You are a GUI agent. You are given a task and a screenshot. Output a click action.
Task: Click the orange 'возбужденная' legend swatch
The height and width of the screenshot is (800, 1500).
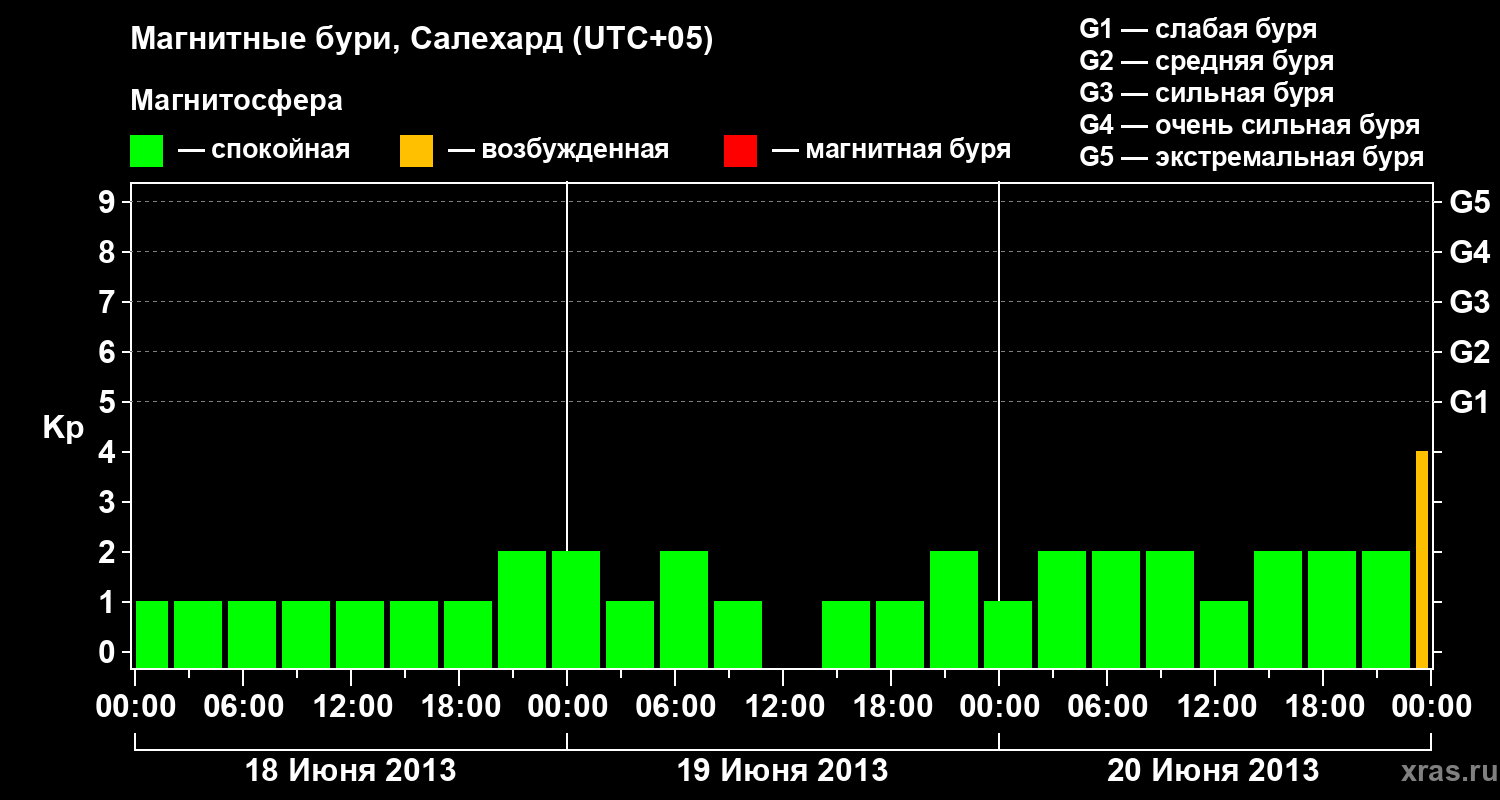coord(416,151)
